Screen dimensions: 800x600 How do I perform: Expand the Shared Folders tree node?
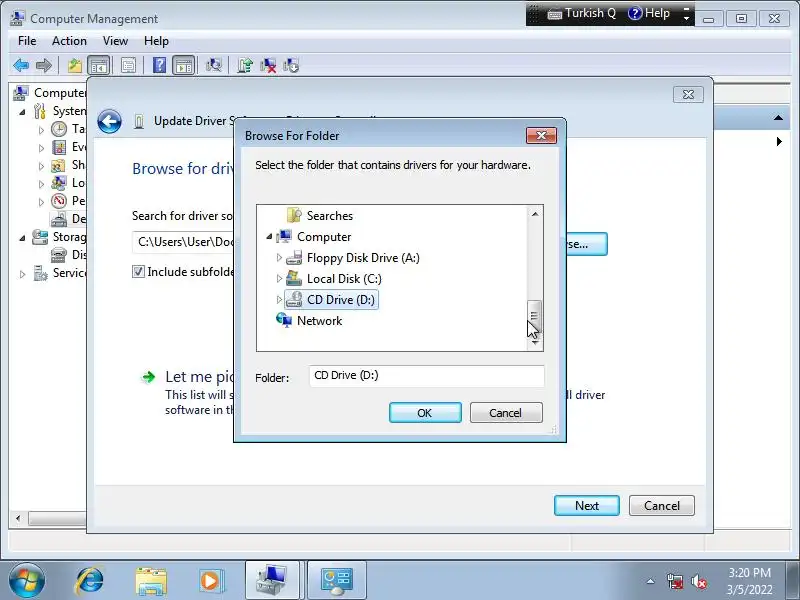tap(41, 166)
